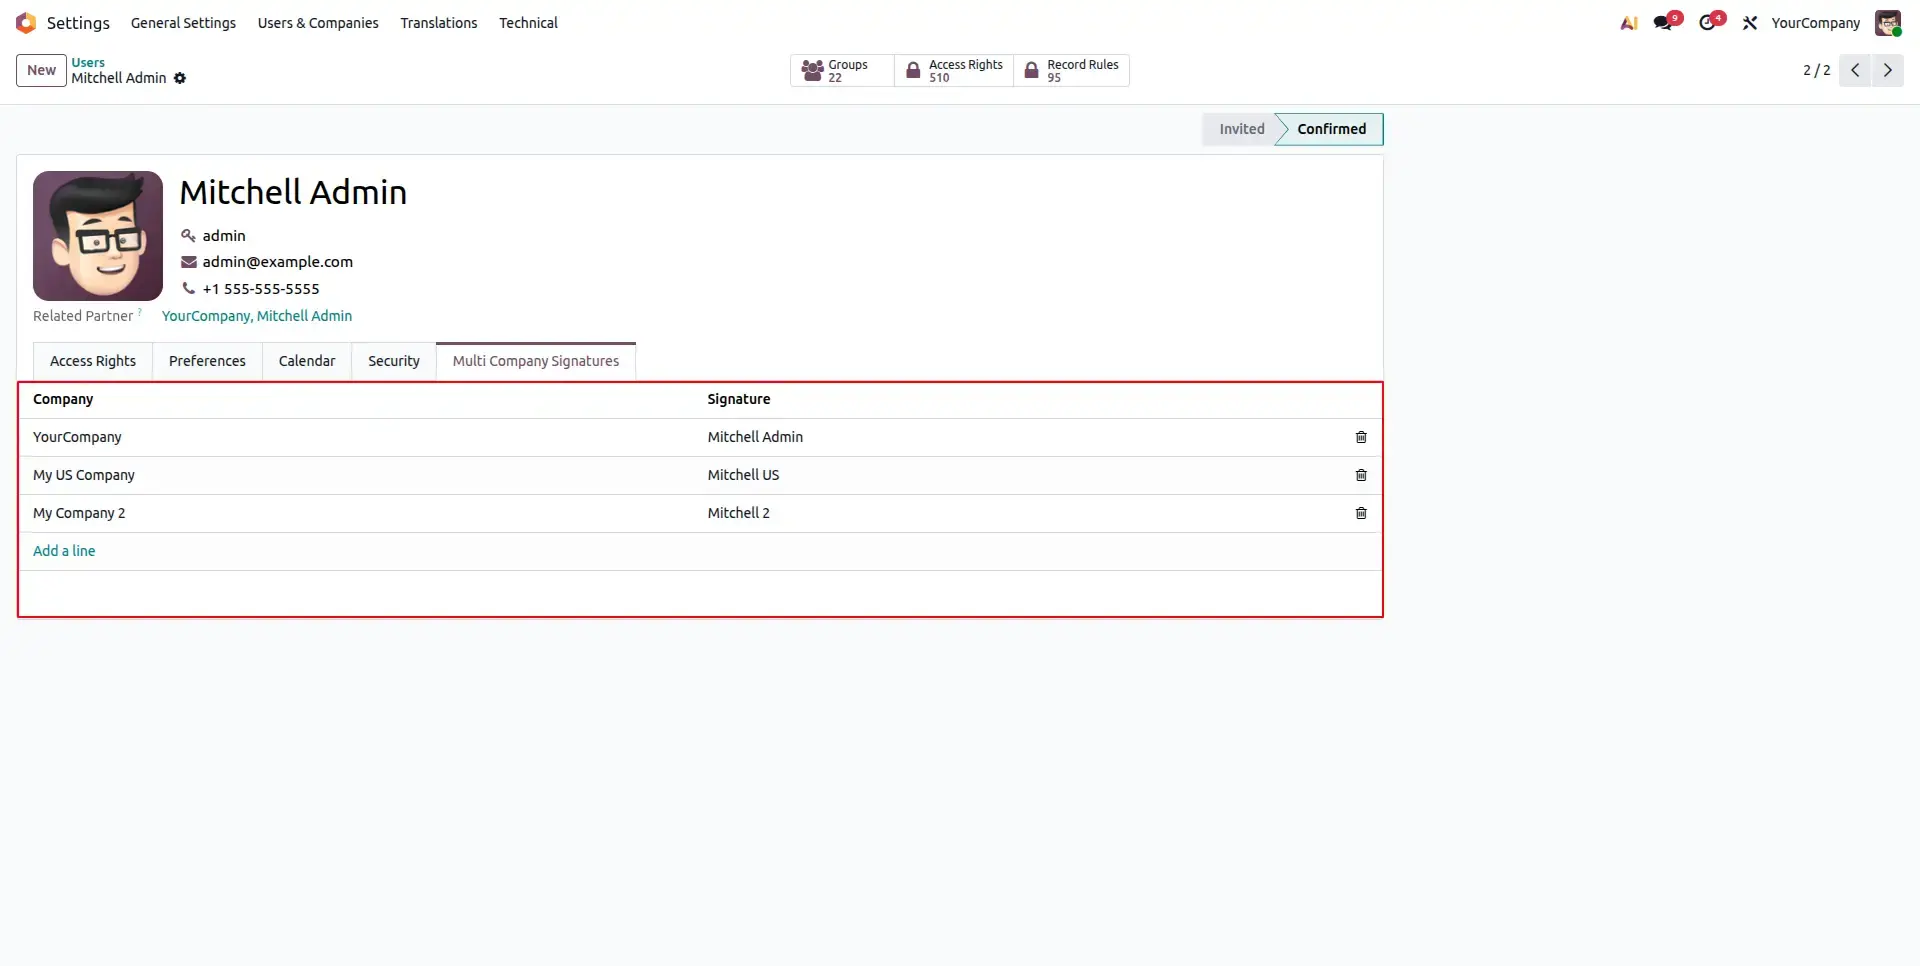
Task: Open the developer tools icon
Action: pyautogui.click(x=1750, y=23)
